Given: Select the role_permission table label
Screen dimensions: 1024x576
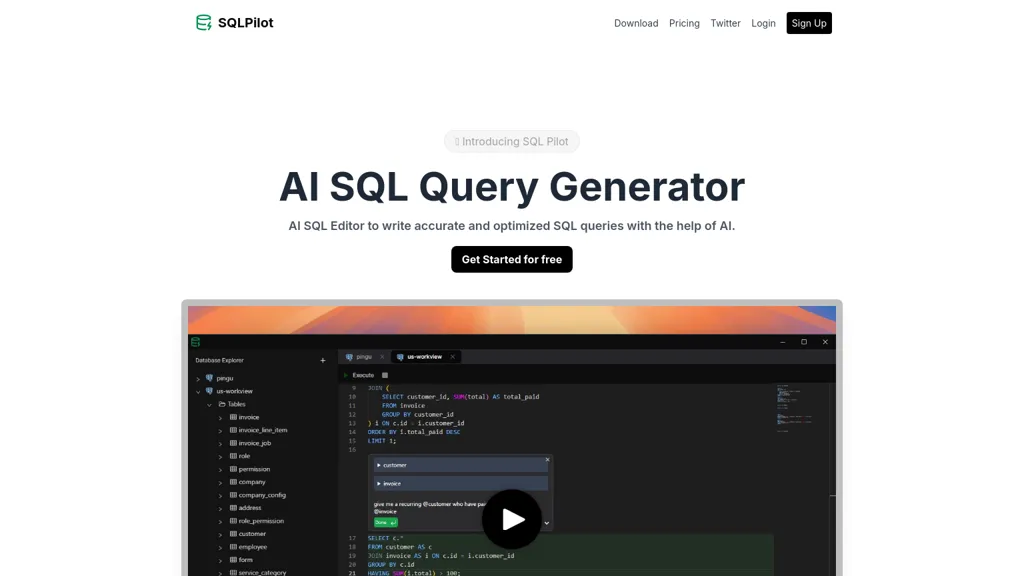Looking at the screenshot, I should [x=261, y=521].
